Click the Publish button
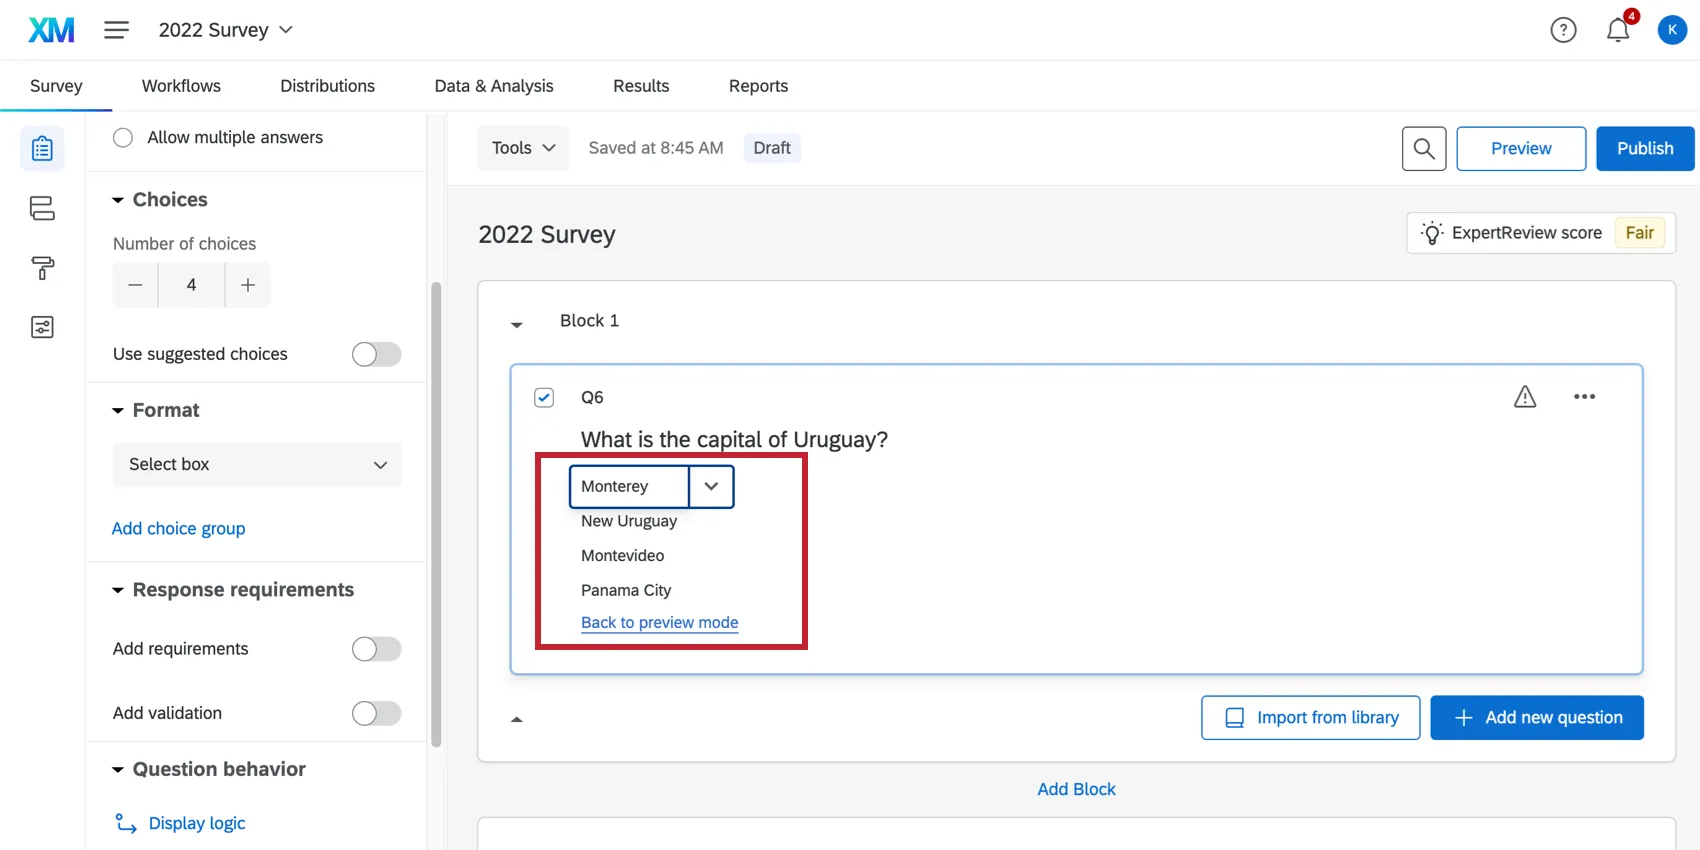 1644,149
